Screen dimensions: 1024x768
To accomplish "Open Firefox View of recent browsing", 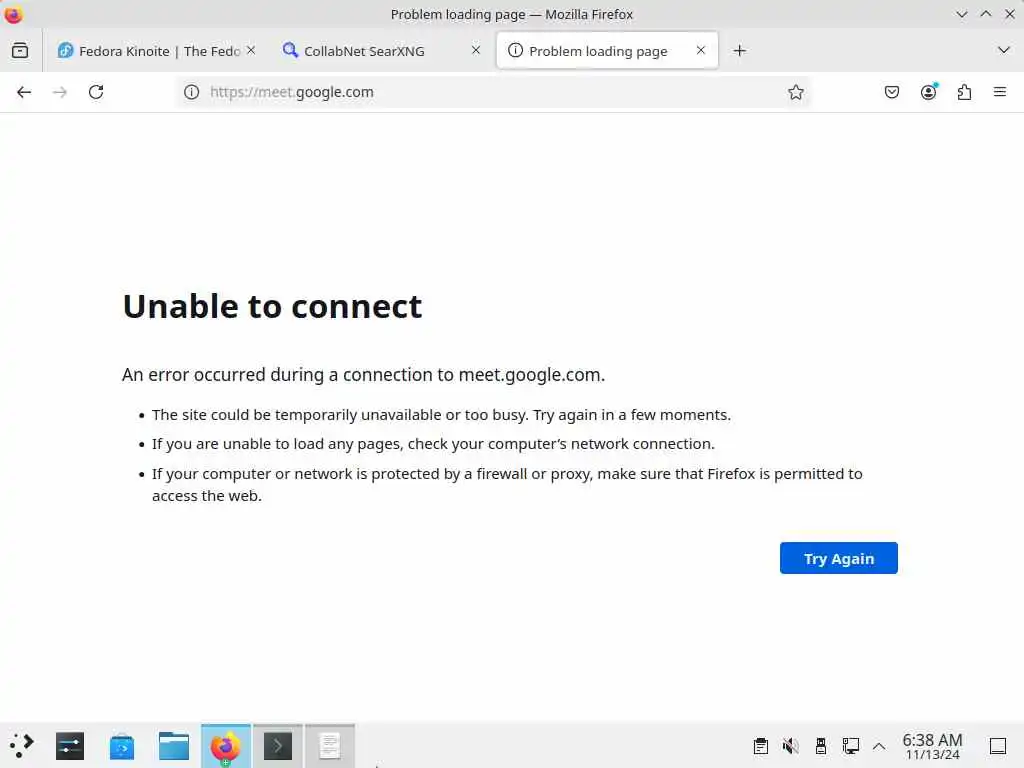I will pos(20,50).
